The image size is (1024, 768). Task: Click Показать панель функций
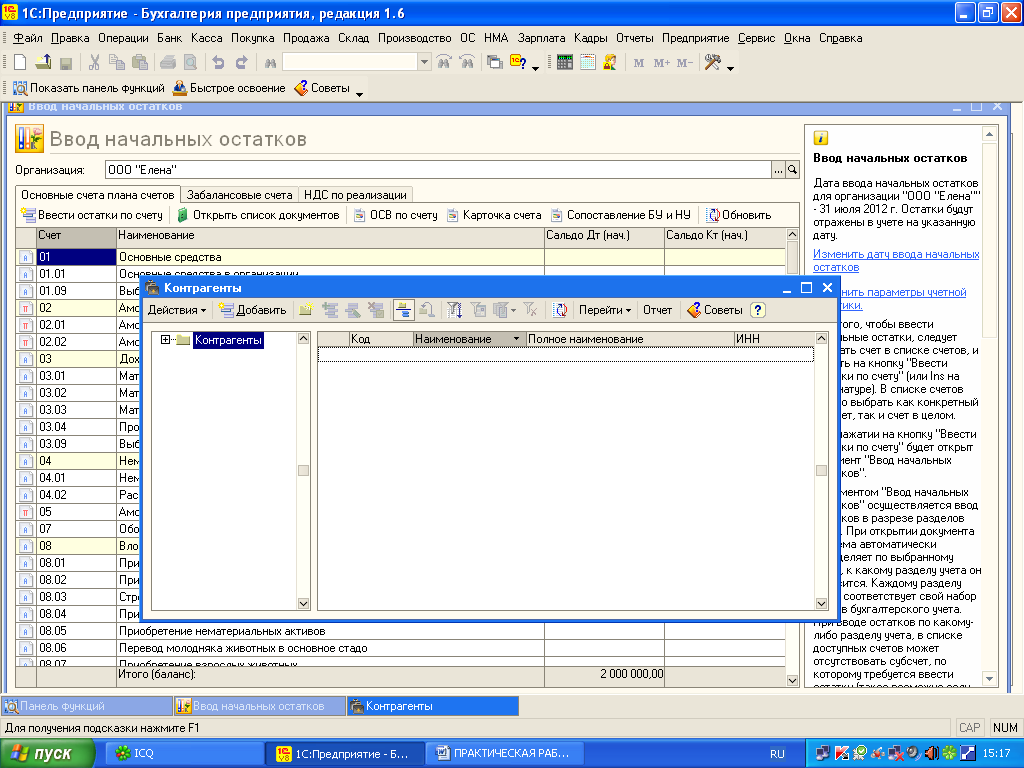(x=89, y=88)
